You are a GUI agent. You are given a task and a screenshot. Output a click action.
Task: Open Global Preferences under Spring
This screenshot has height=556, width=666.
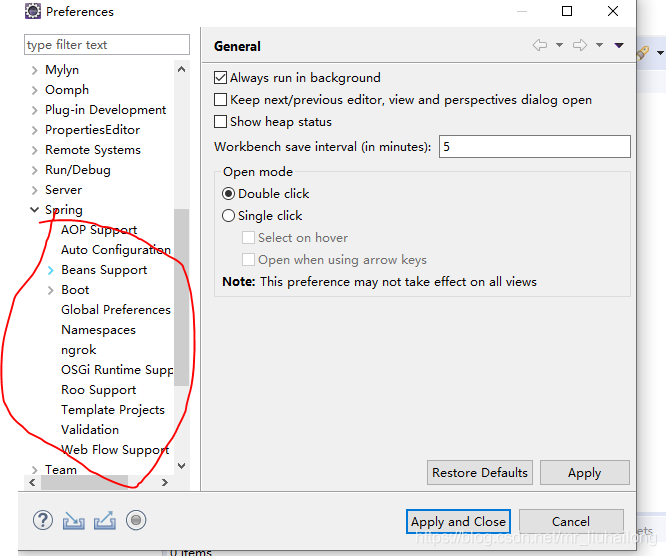[116, 310]
